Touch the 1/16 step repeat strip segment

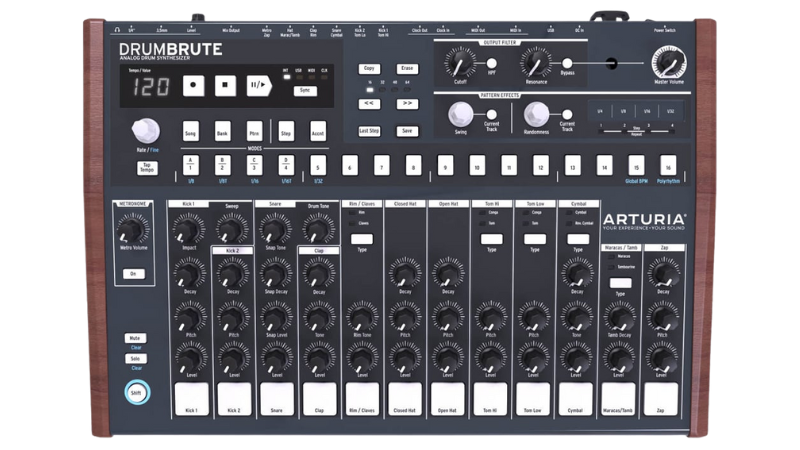pos(647,111)
